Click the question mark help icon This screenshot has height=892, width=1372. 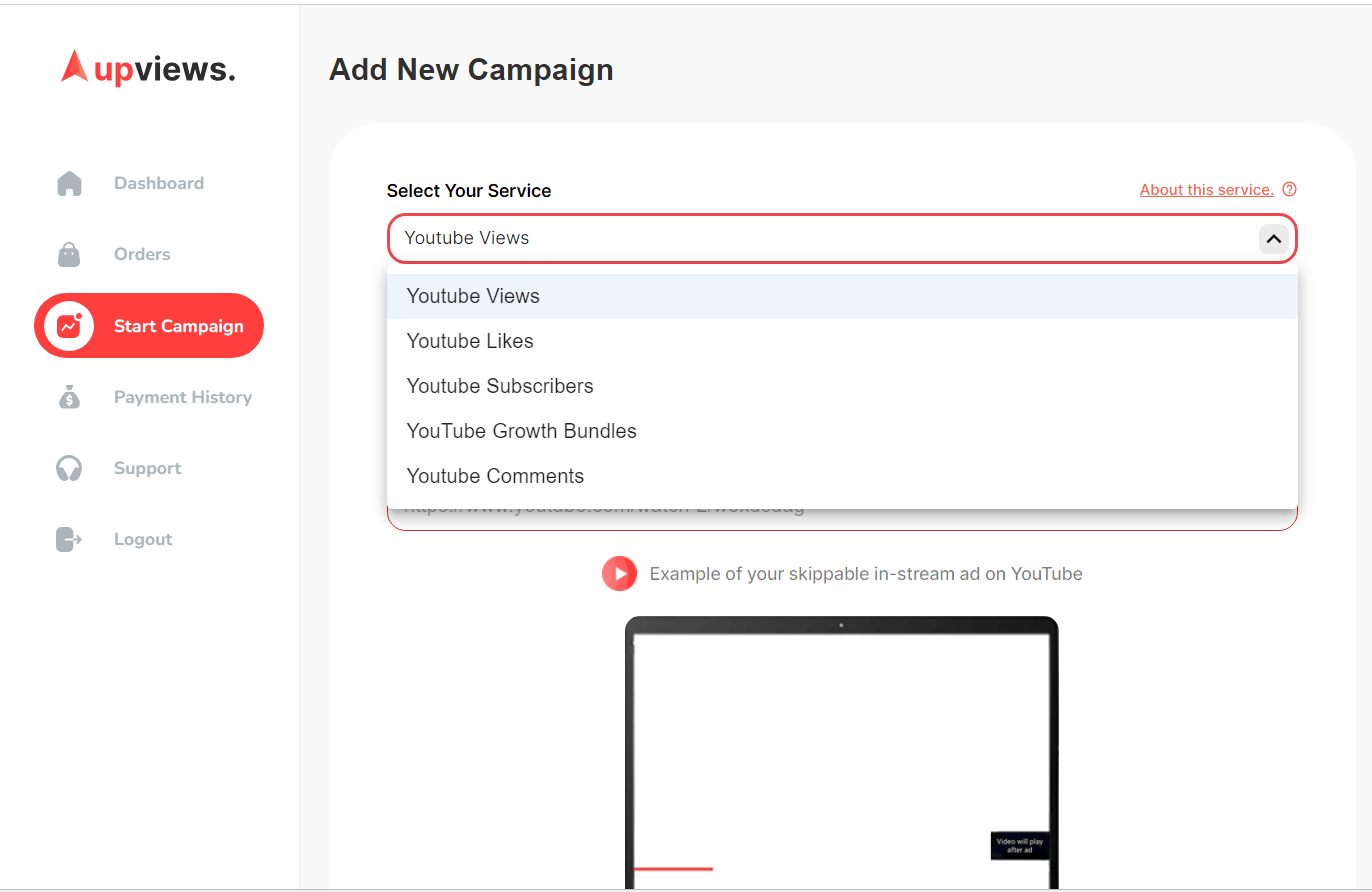click(1289, 190)
